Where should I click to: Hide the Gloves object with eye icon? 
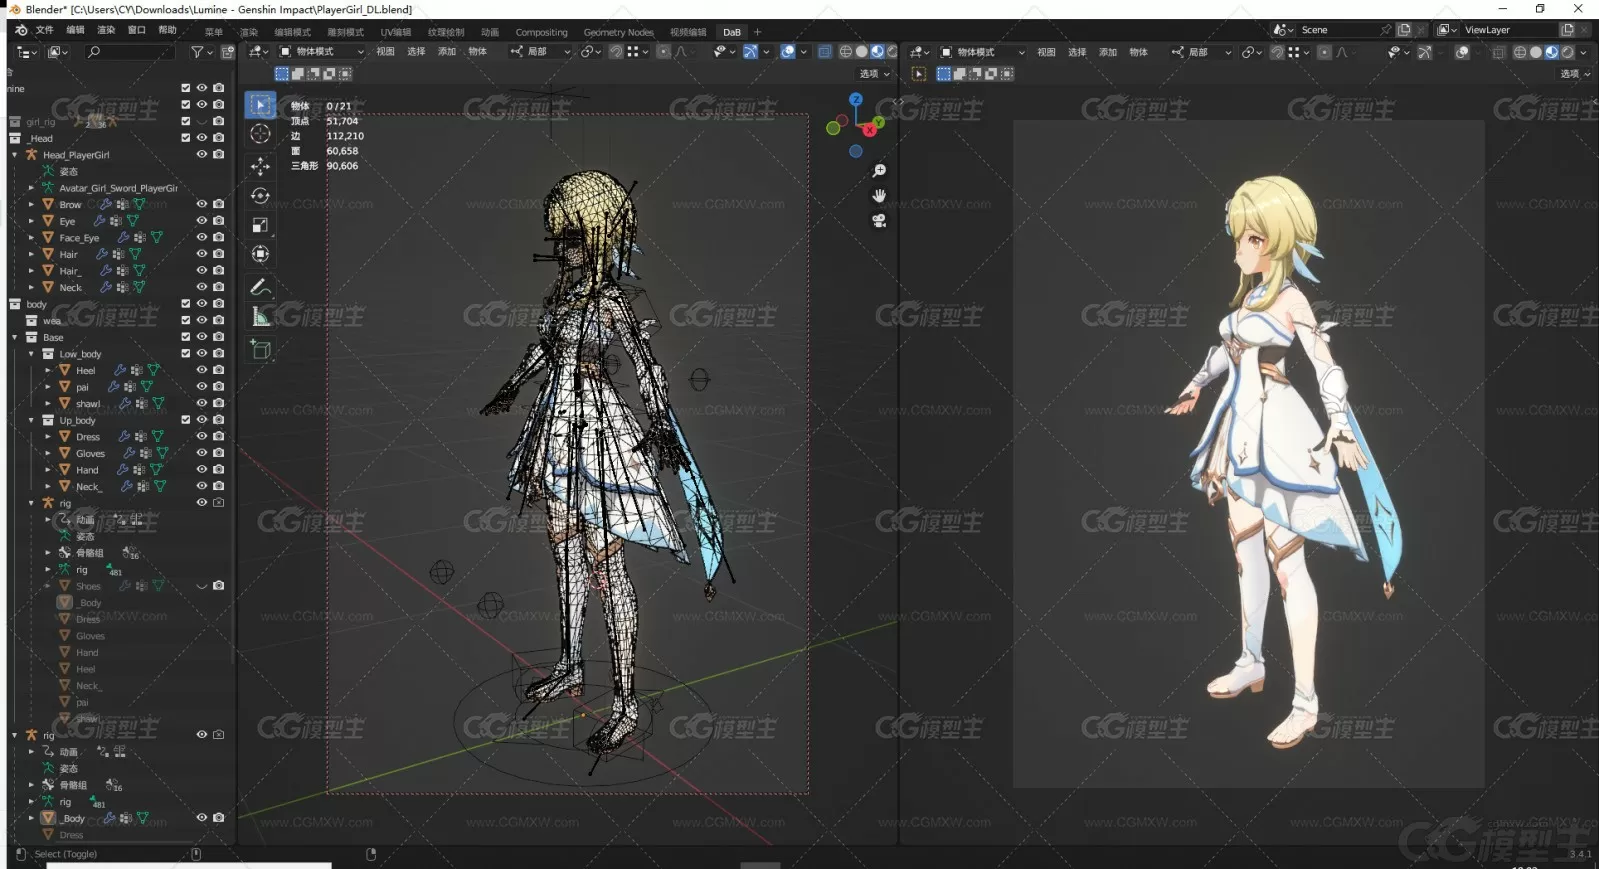click(x=202, y=453)
